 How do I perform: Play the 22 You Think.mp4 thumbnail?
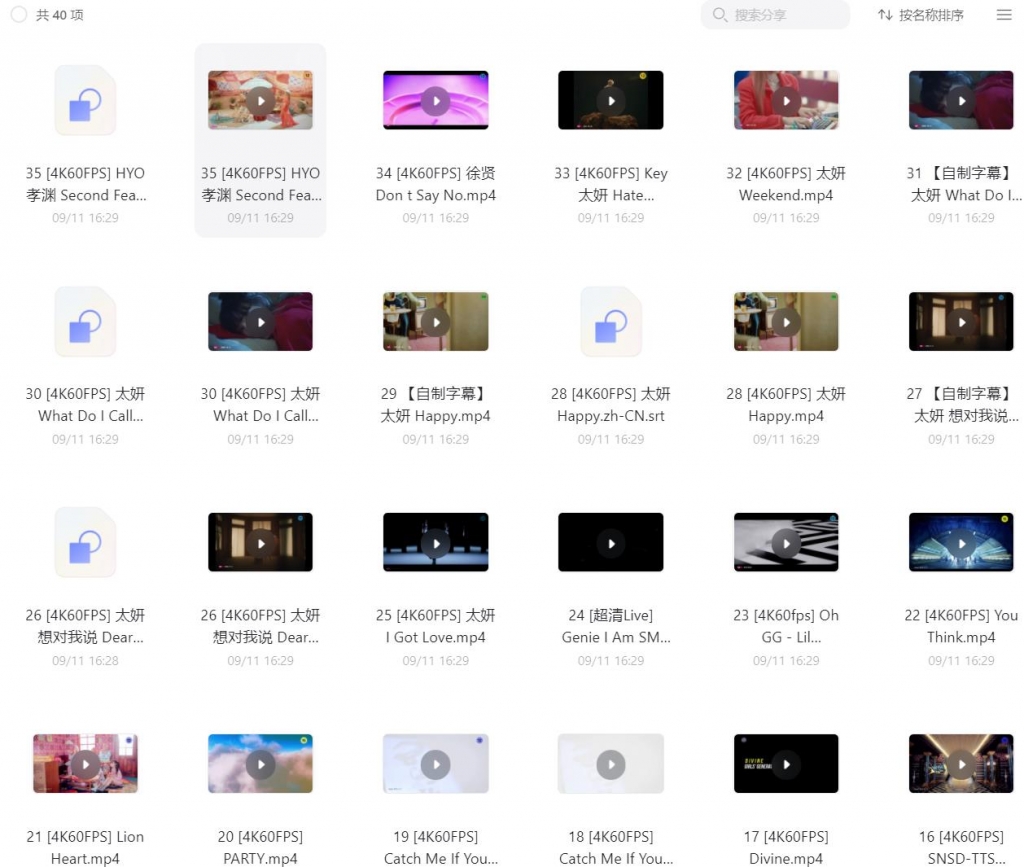pos(961,543)
